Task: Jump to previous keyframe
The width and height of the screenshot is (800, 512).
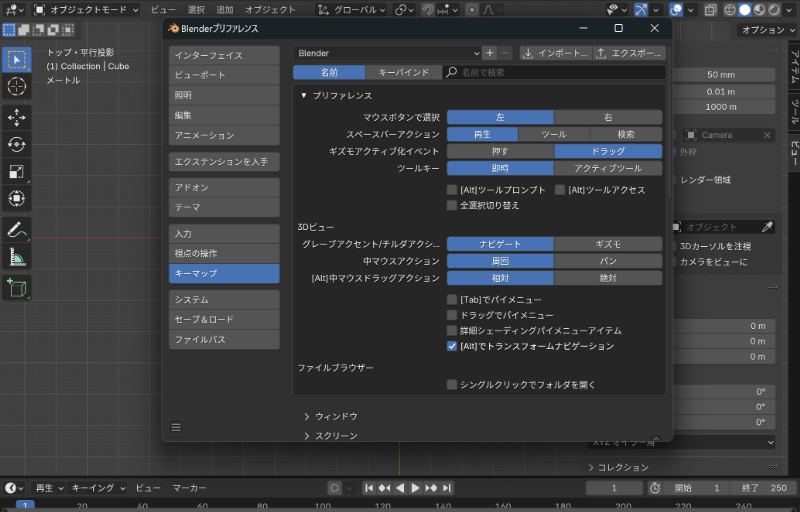Action: point(384,488)
